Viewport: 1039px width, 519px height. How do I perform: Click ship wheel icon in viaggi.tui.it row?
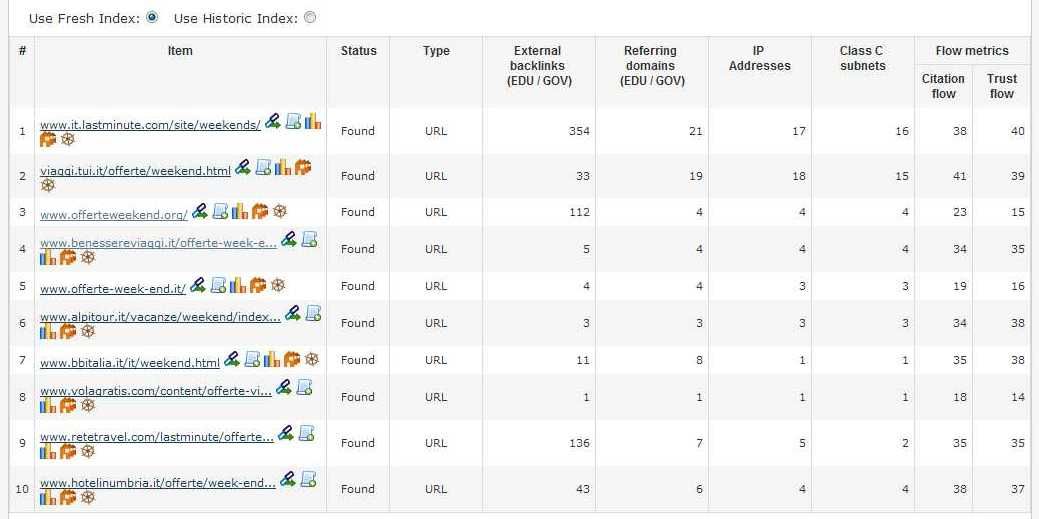[48, 186]
